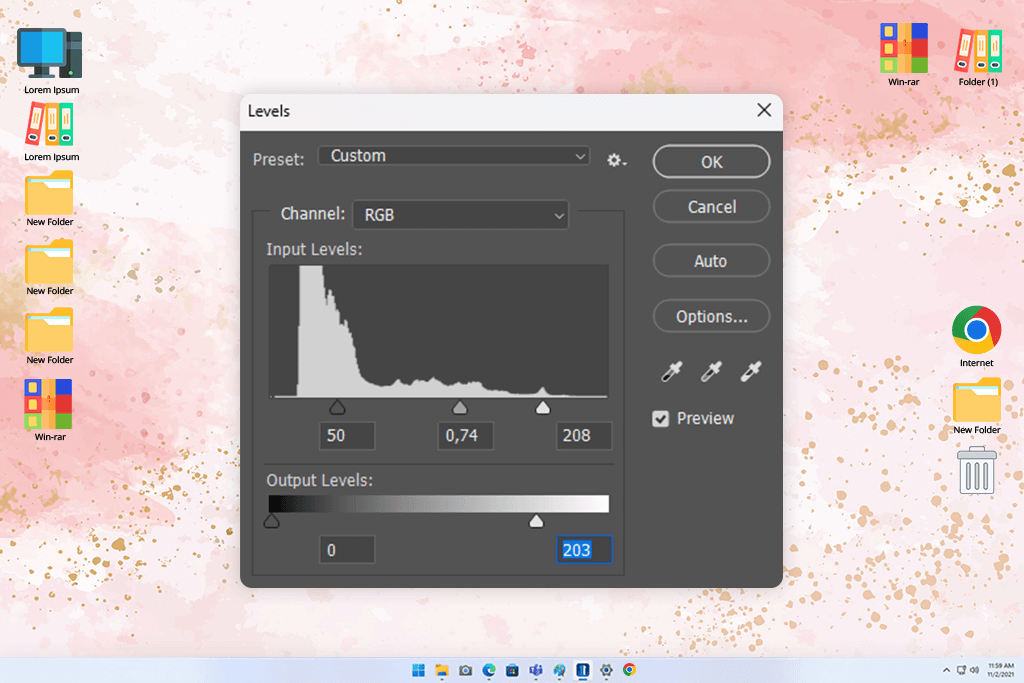Open Microsoft Teams from taskbar
The width and height of the screenshot is (1024, 683).
point(536,670)
